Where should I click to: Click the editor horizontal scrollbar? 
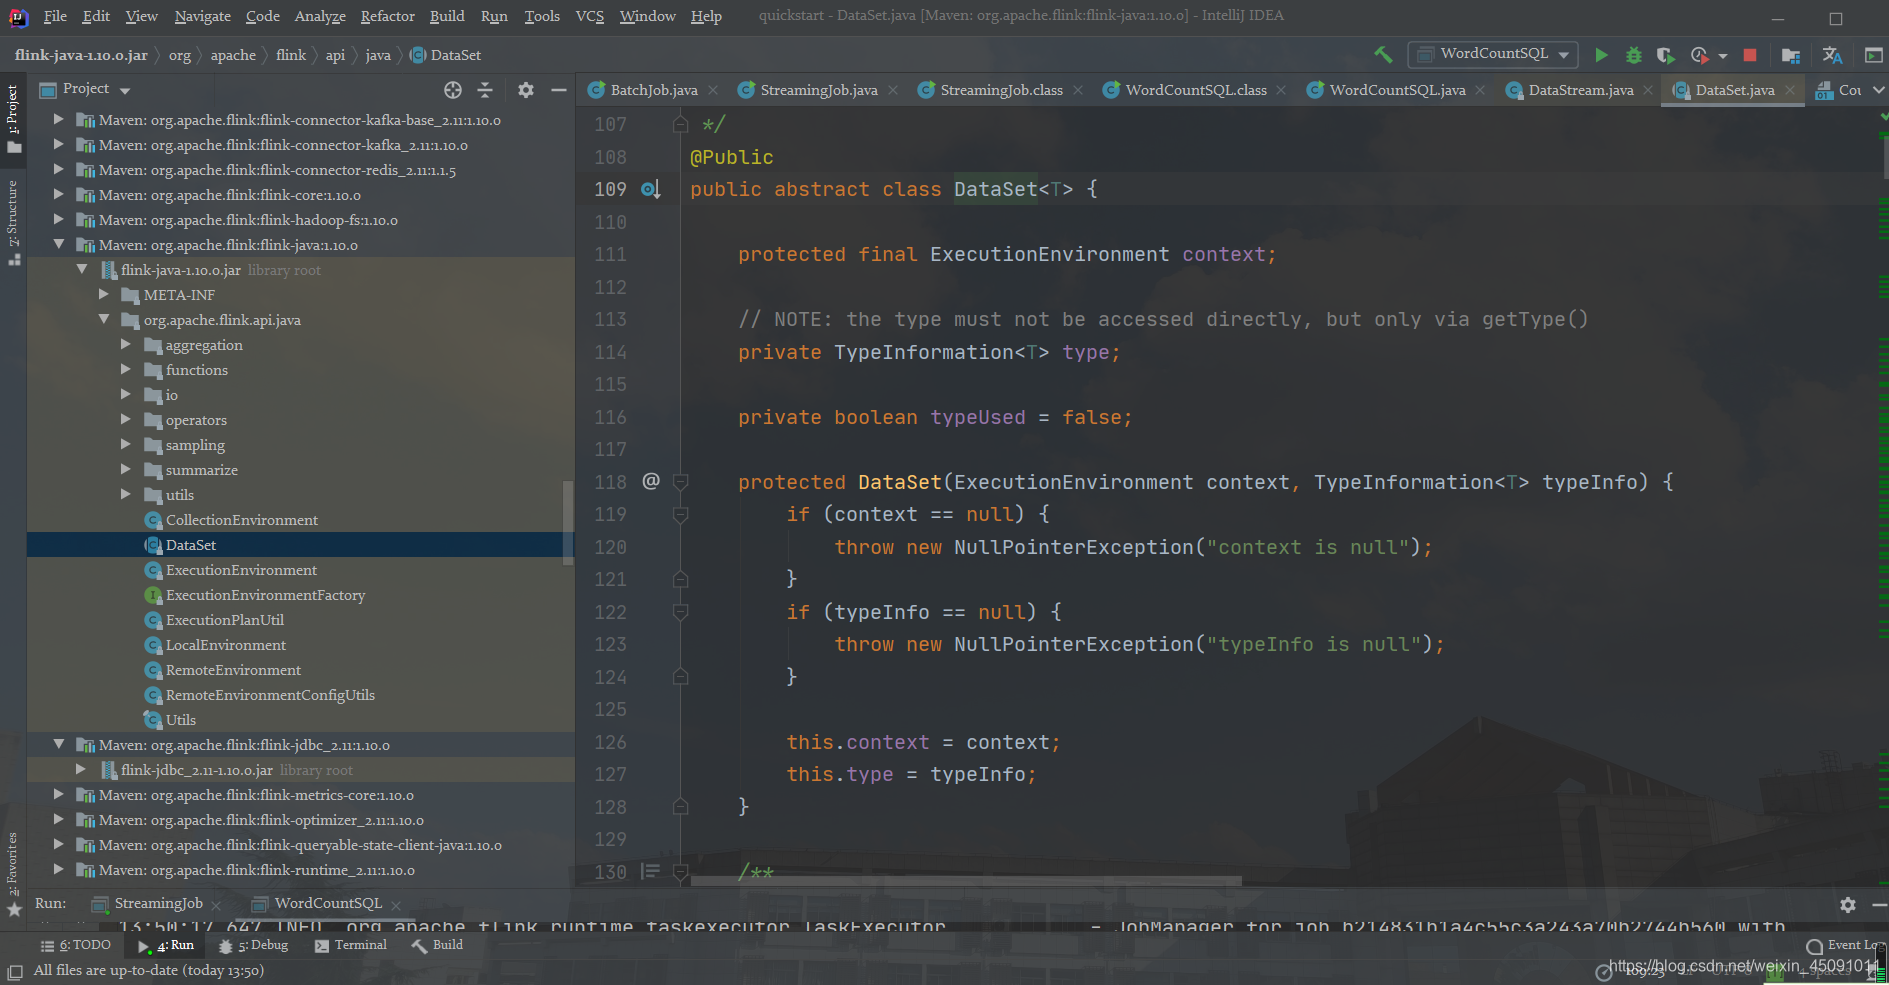pos(966,881)
